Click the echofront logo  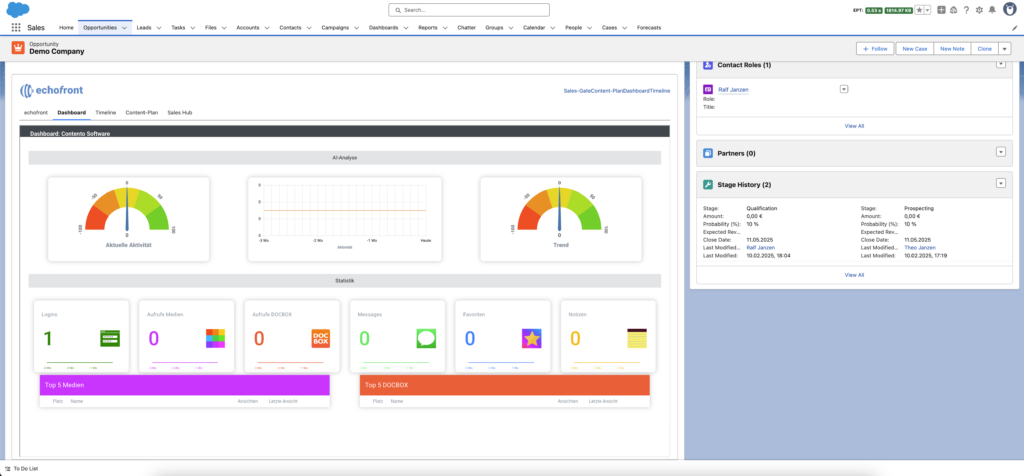coord(52,90)
